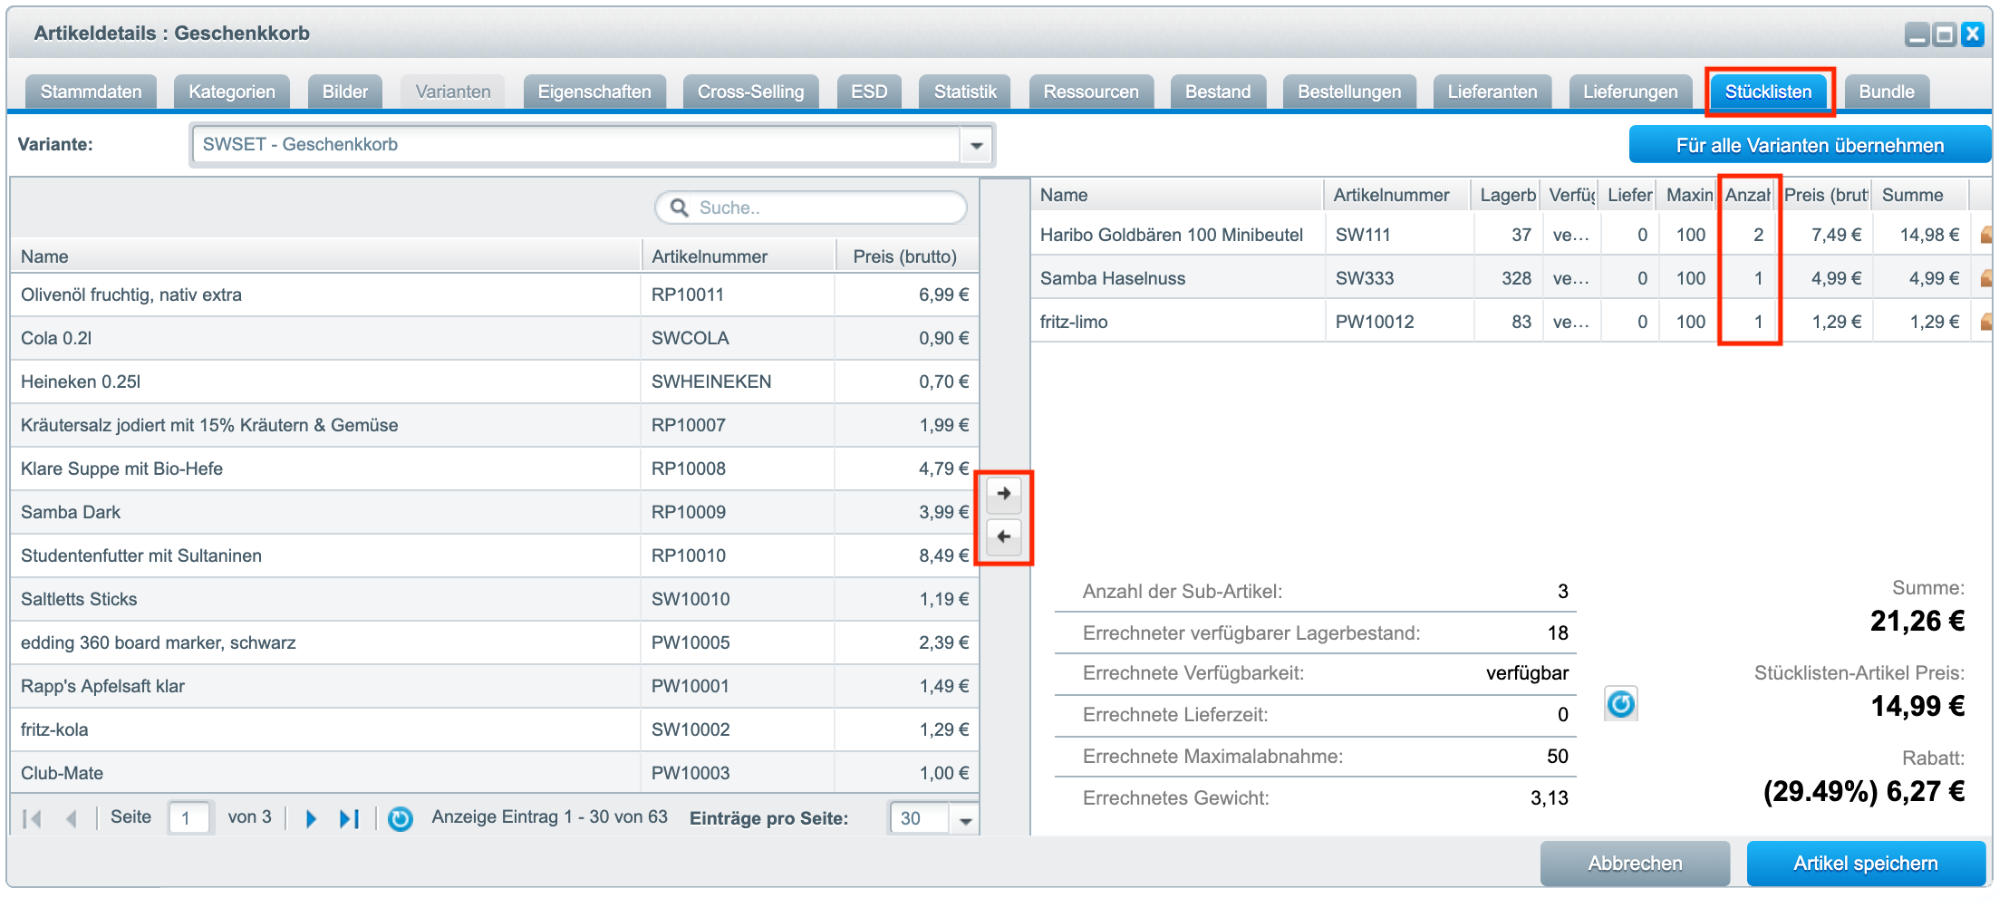Click refresh icon beside Stücklisten-Artikel Preis

point(1620,704)
